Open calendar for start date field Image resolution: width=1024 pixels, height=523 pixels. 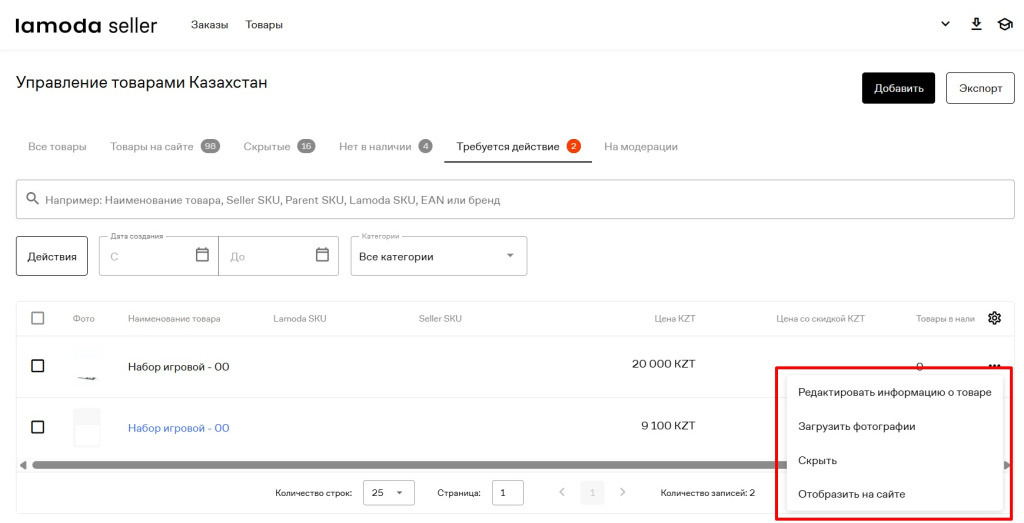click(202, 255)
